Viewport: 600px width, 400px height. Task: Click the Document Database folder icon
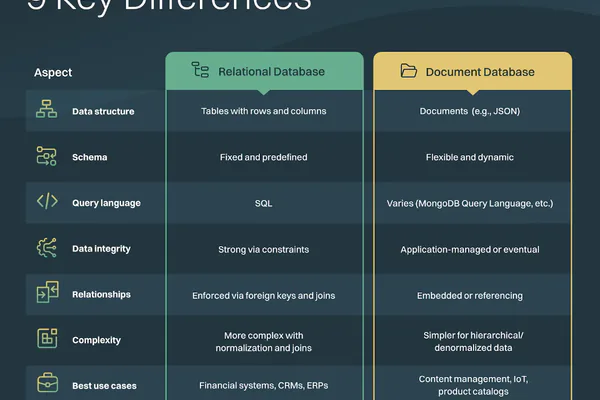[x=408, y=71]
